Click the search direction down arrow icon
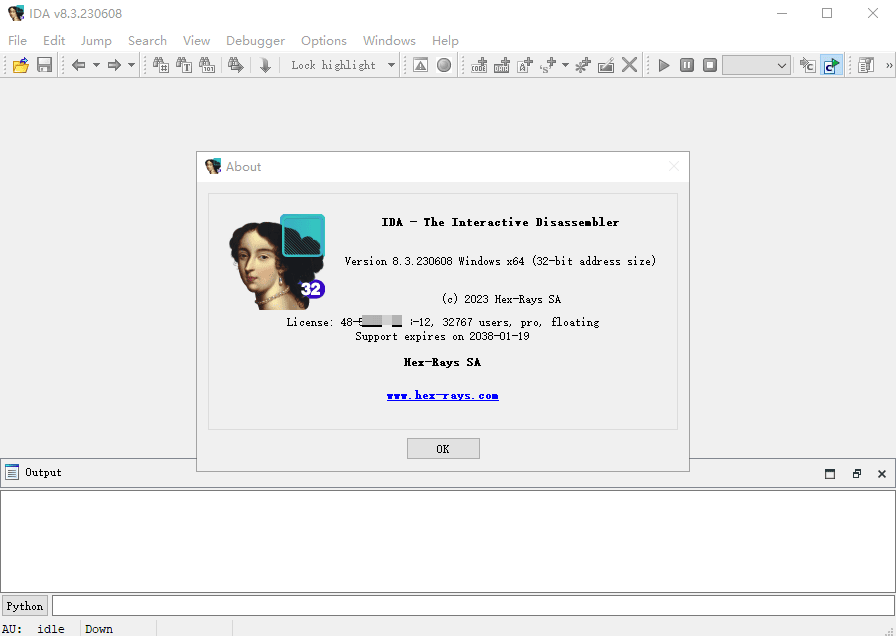The image size is (896, 636). 265,65
